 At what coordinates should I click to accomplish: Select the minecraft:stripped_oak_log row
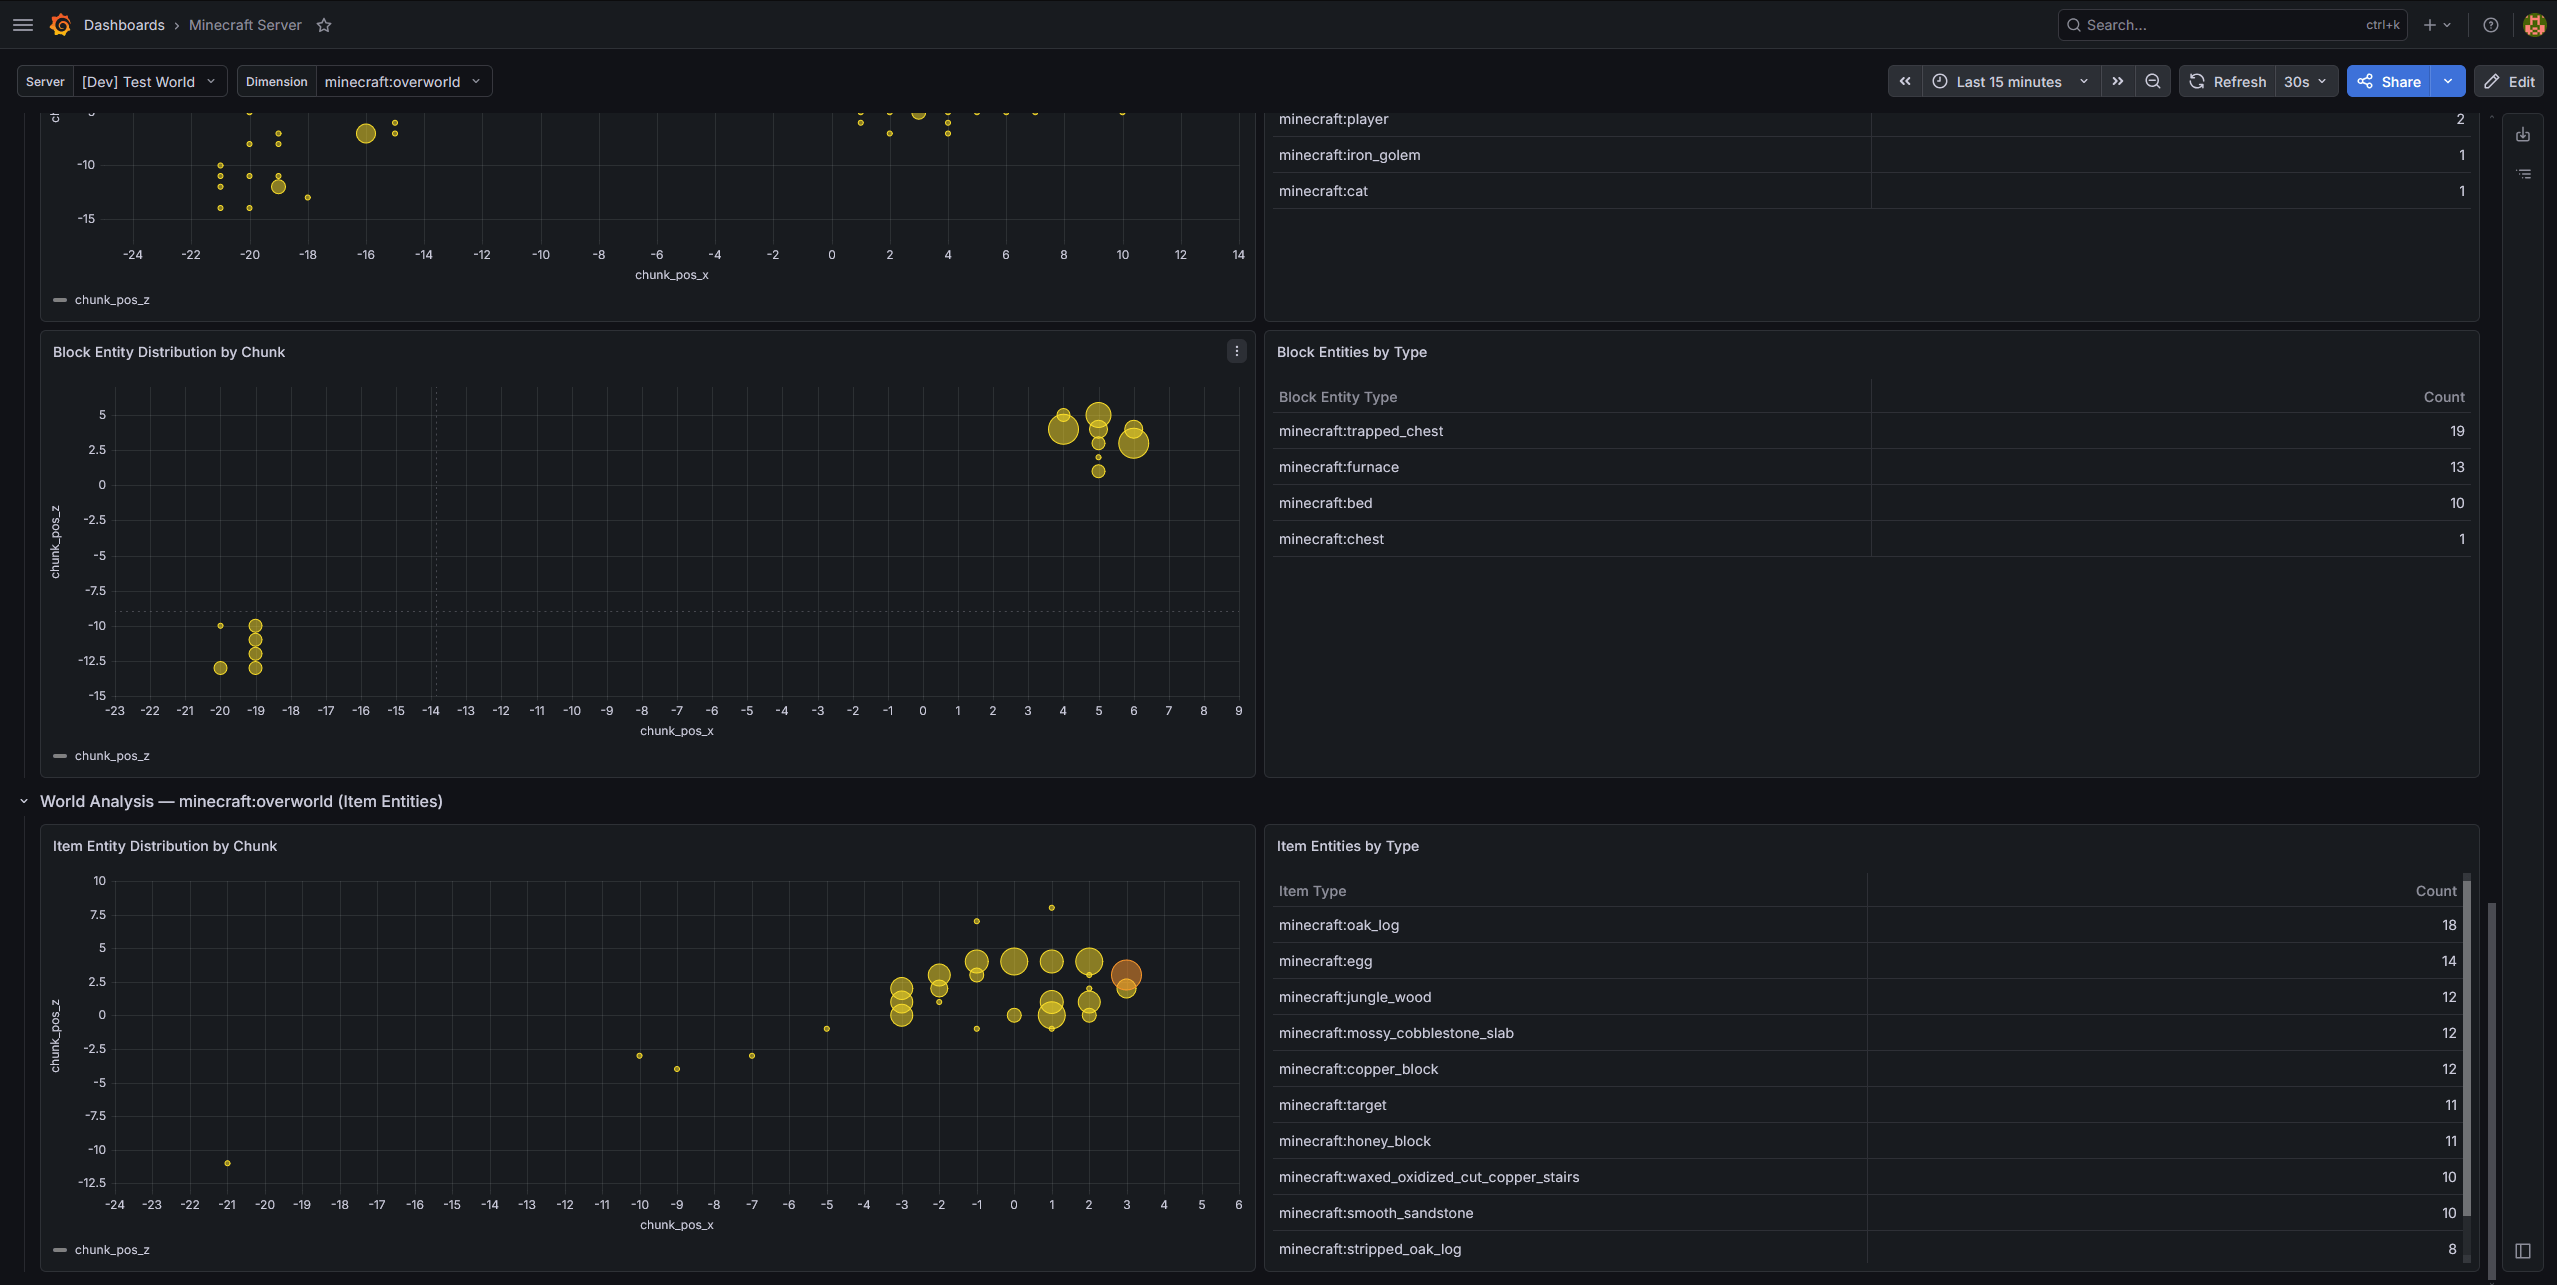tap(1866, 1249)
